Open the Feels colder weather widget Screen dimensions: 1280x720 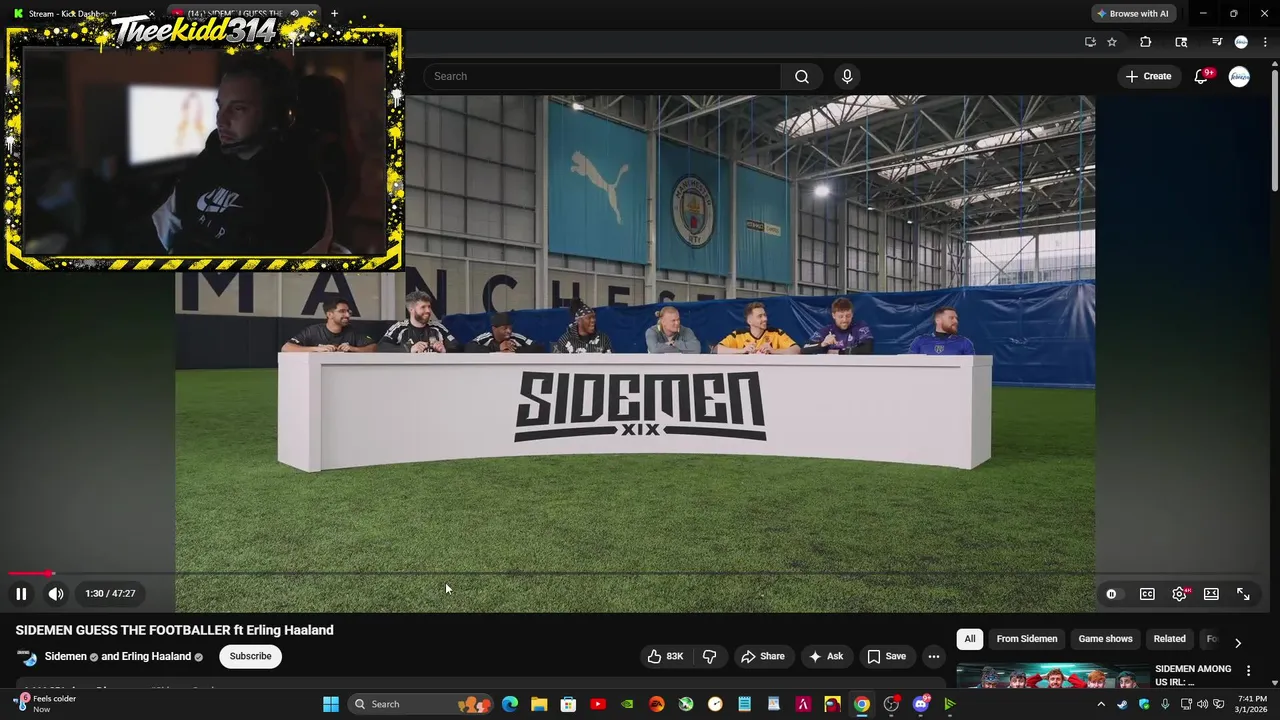coord(45,704)
